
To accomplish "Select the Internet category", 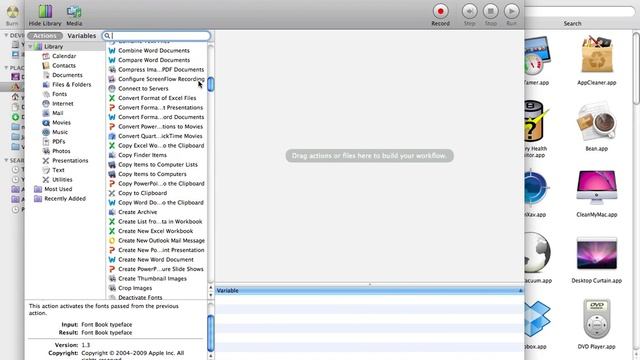I will 62,104.
